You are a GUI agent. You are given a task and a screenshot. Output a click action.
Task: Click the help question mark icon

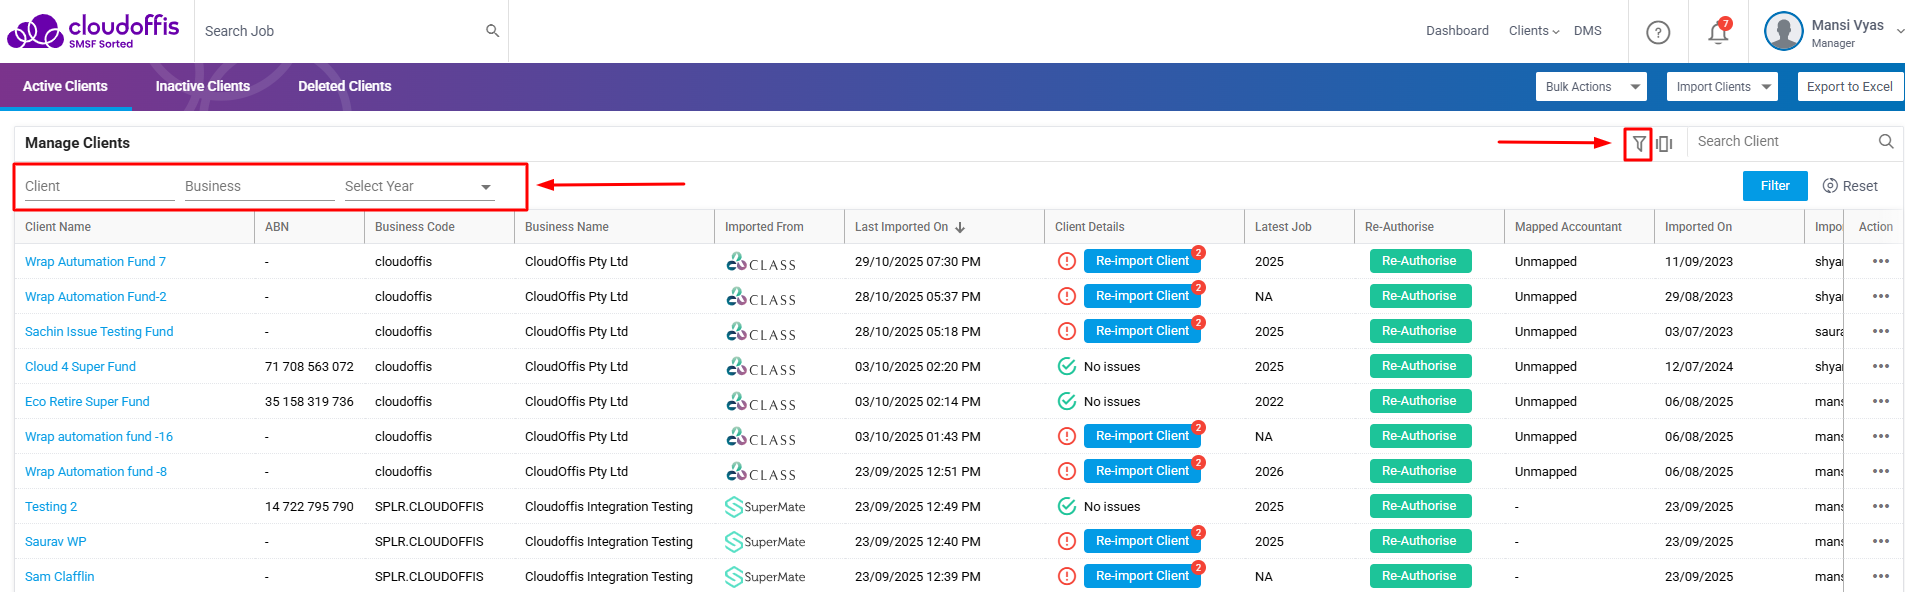(1658, 32)
